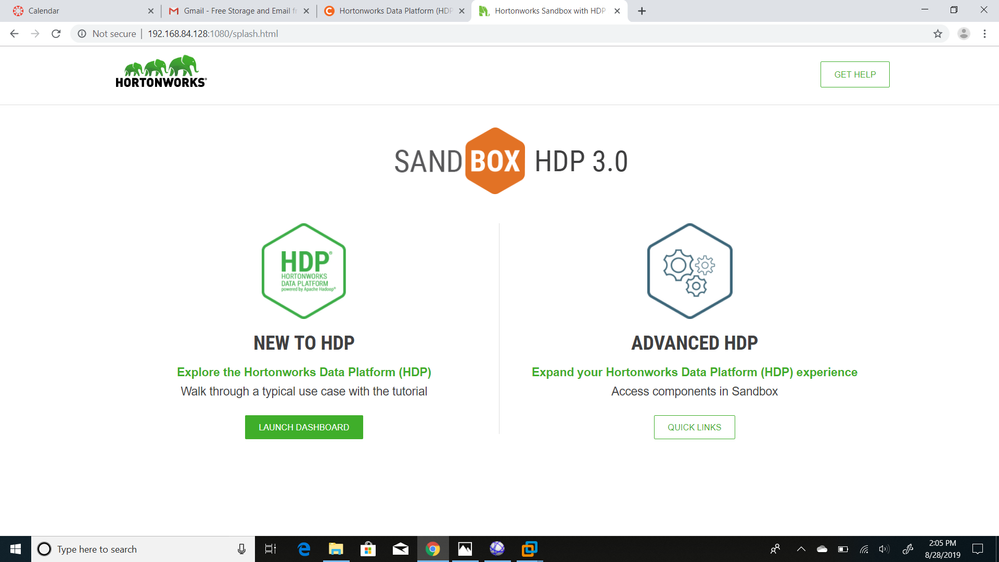Close the Hortonworks Sandbox tab

[617, 11]
